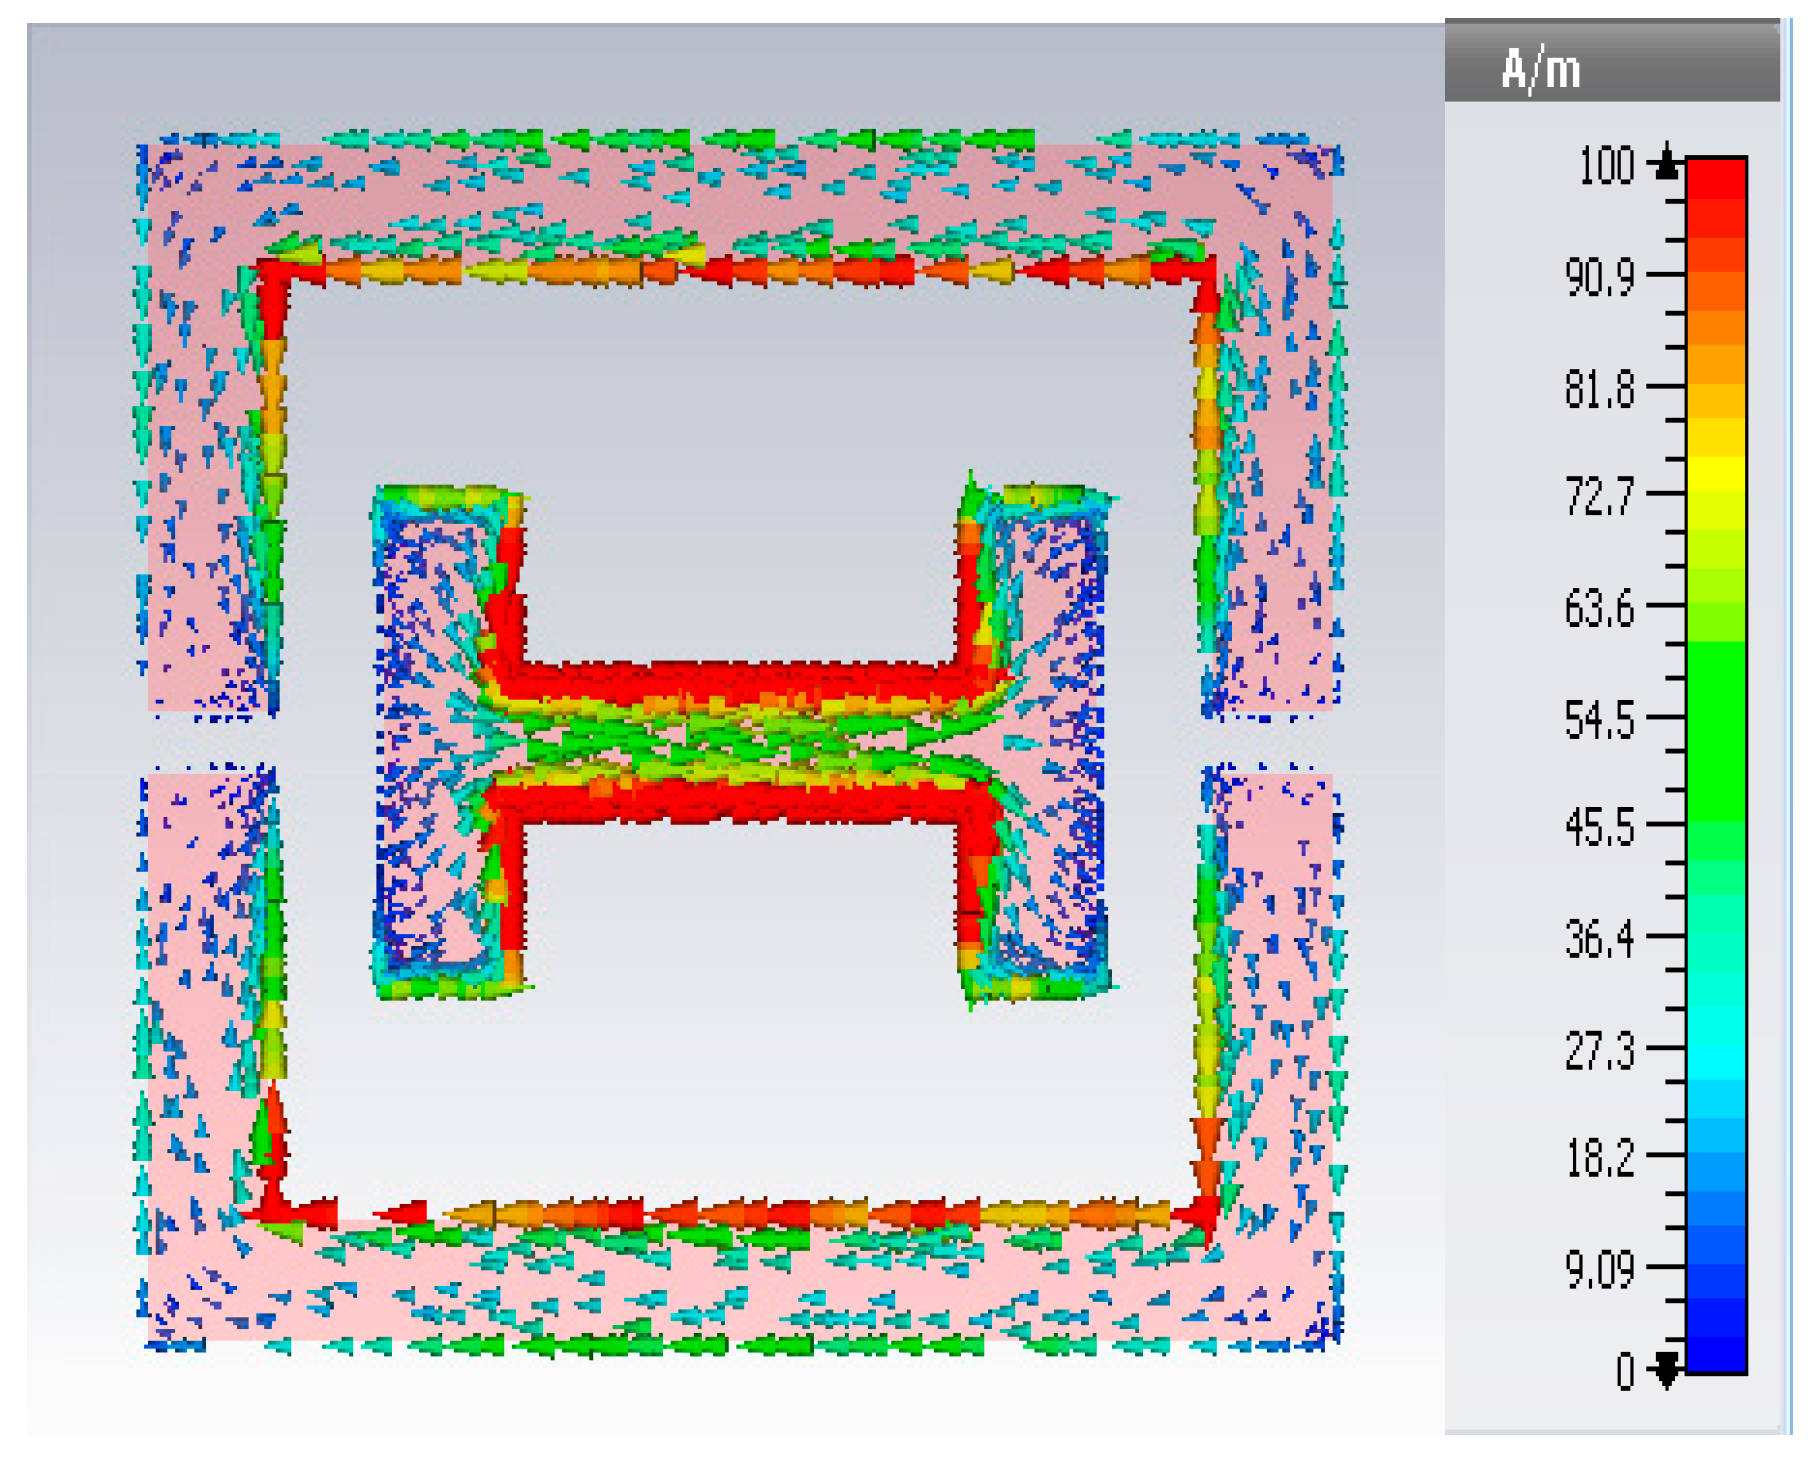Click the right rectangular pad of the H resonator
This screenshot has height=1468, width=1817.
coord(1052,741)
